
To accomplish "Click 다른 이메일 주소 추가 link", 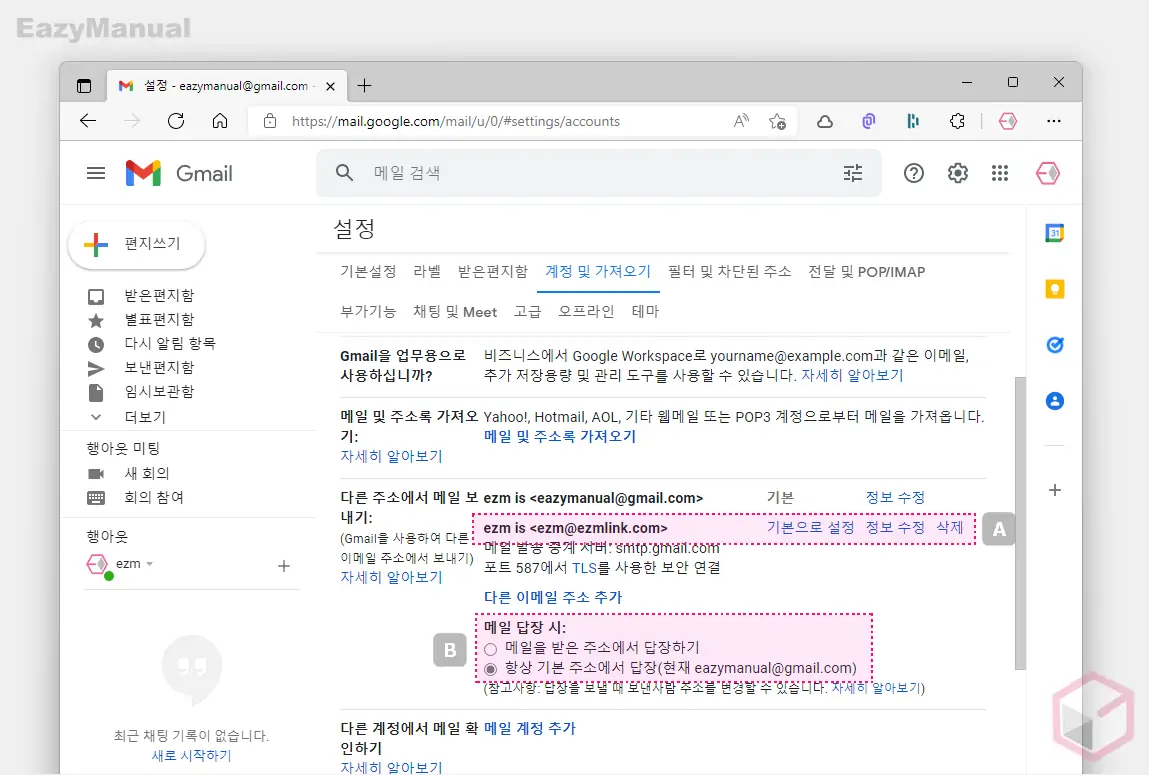I will point(553,597).
